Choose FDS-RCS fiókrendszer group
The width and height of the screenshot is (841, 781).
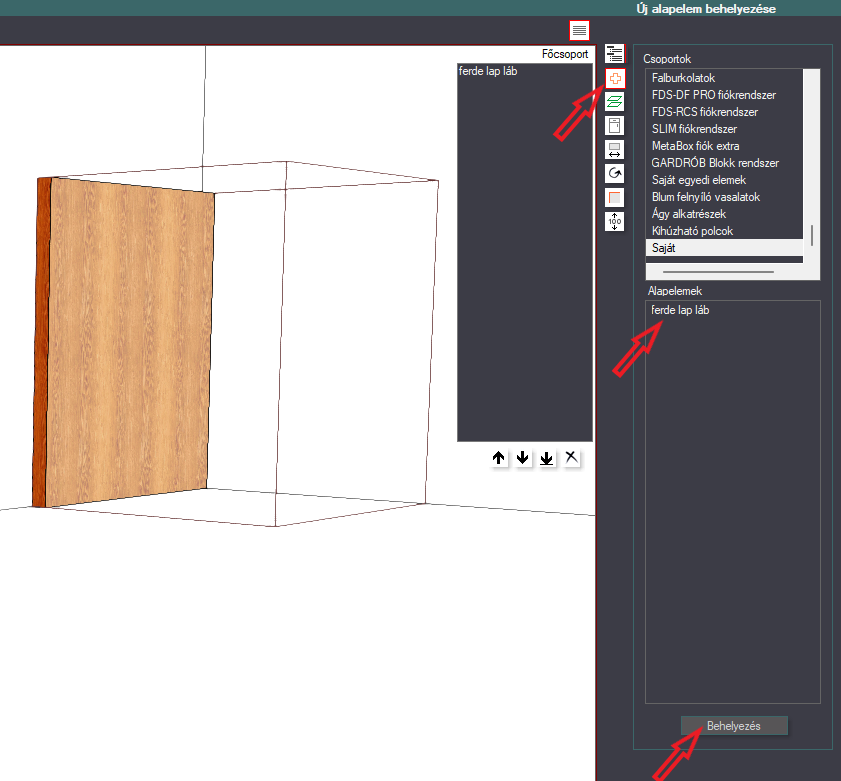tap(724, 112)
